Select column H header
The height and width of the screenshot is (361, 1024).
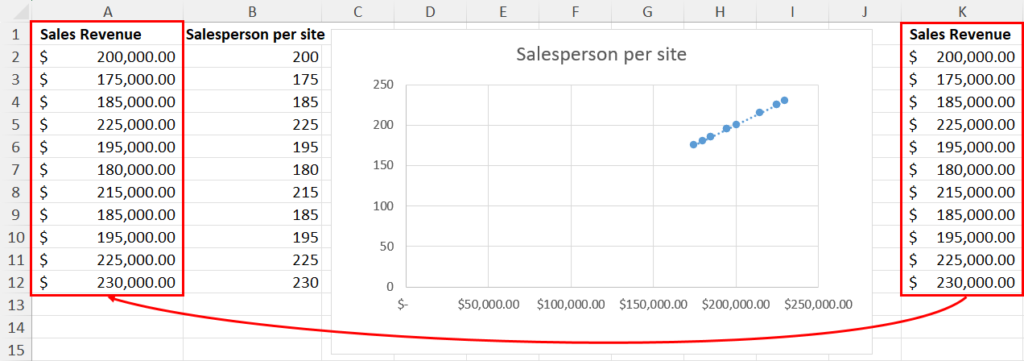coord(720,11)
